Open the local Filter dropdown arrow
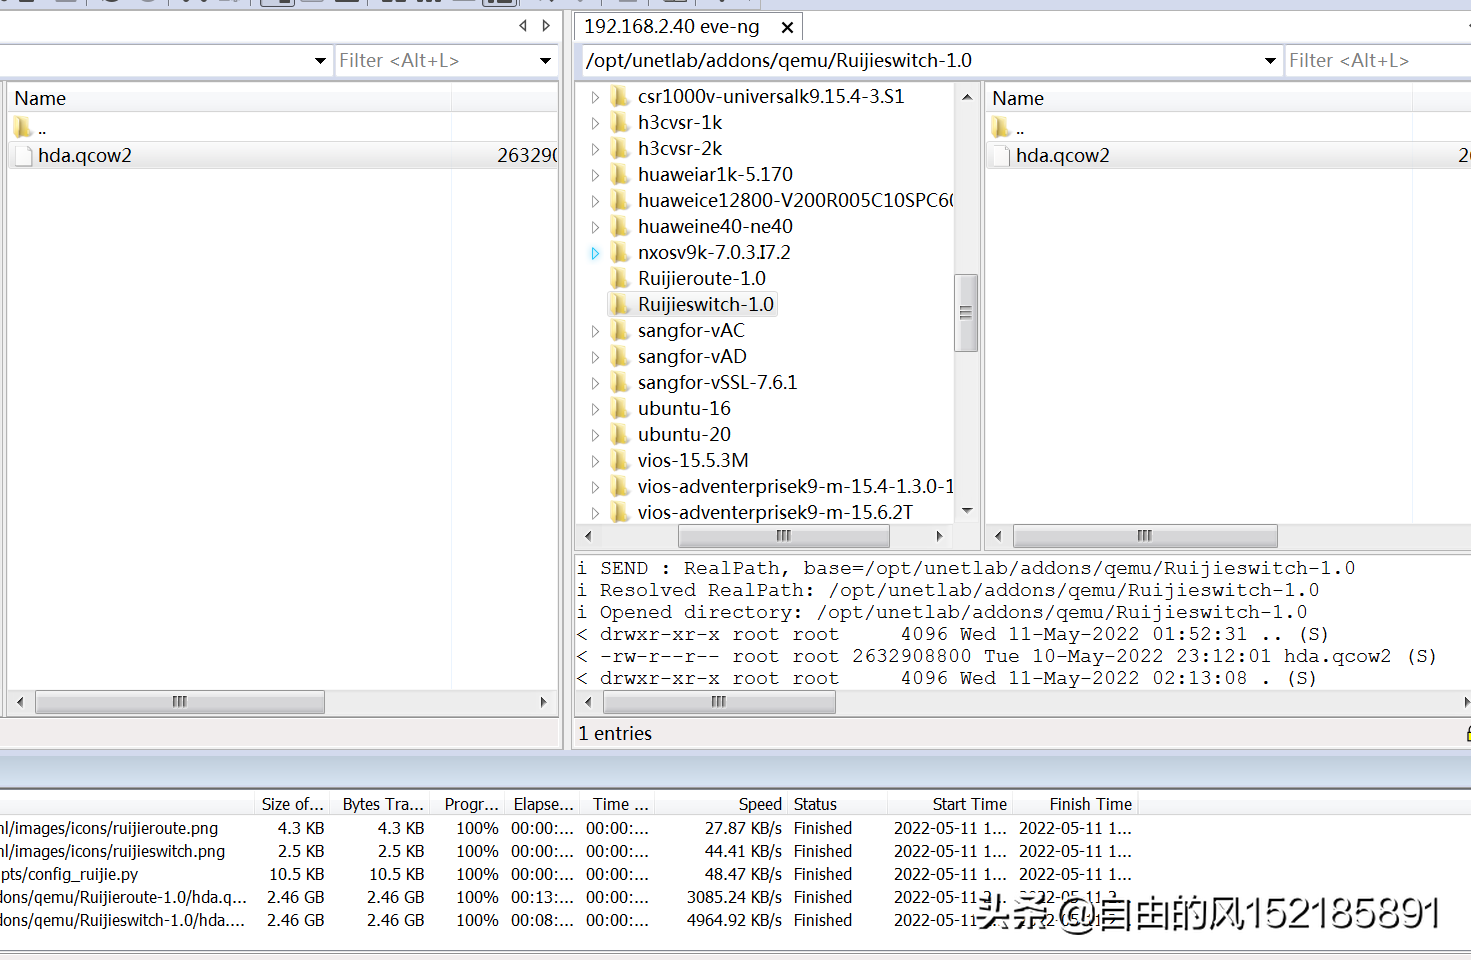The width and height of the screenshot is (1471, 960). click(545, 61)
